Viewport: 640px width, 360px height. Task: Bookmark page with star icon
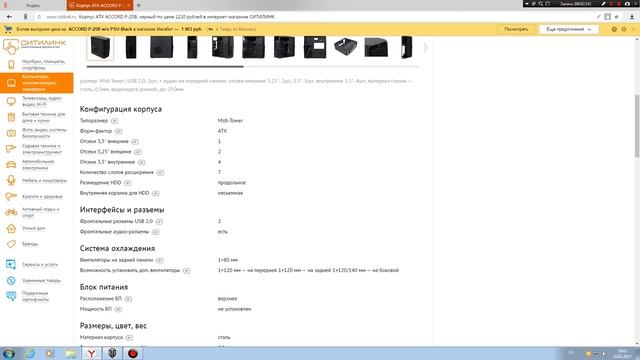(x=616, y=17)
